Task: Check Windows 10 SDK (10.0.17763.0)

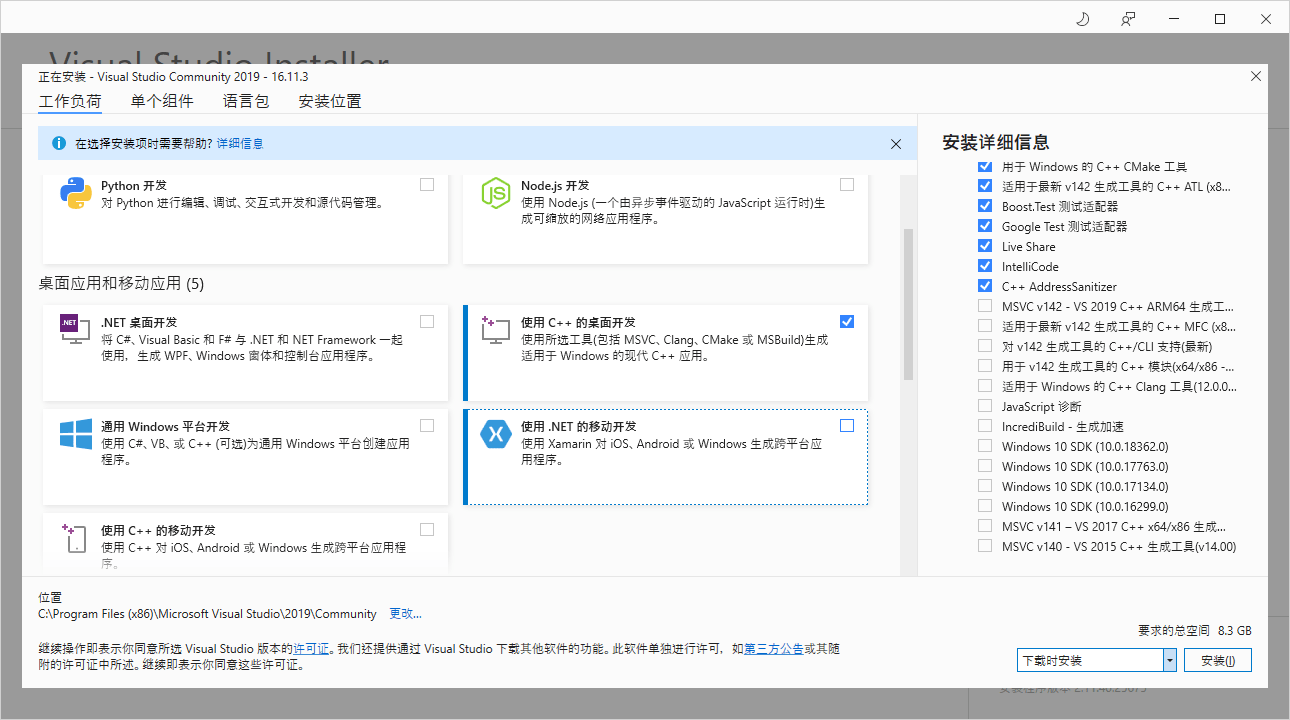Action: 985,466
